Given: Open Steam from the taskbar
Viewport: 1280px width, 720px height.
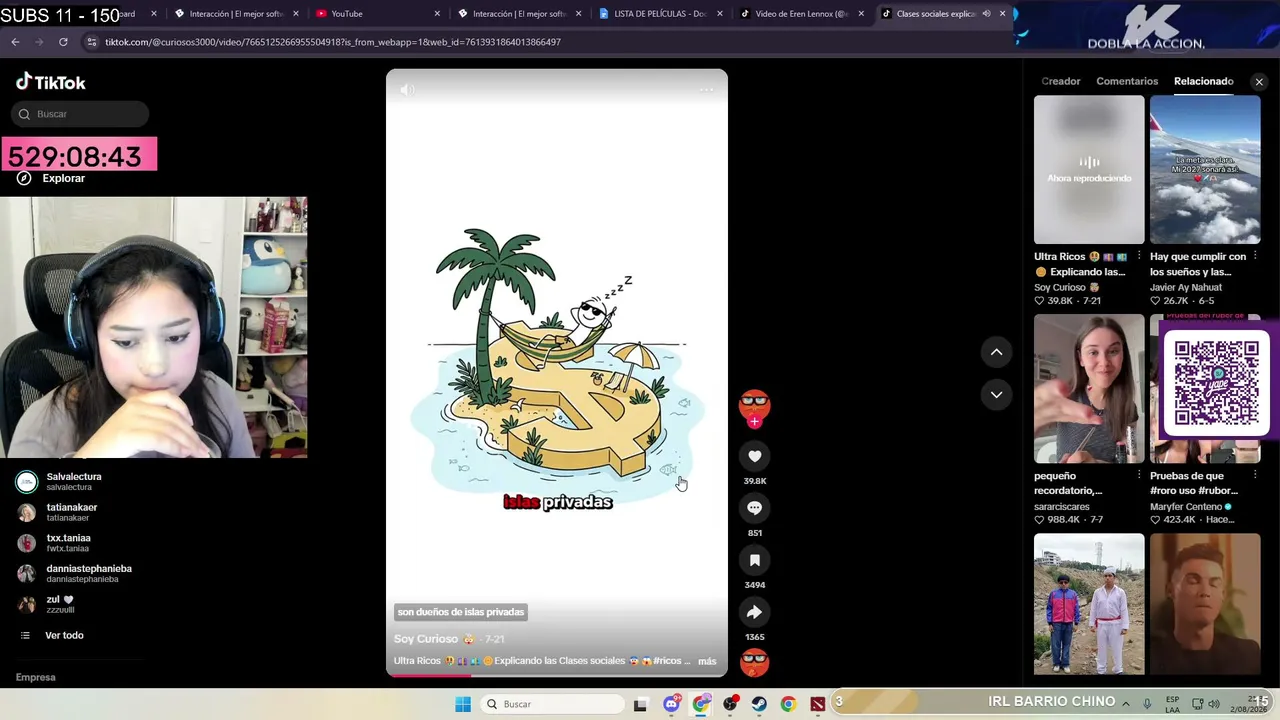Looking at the screenshot, I should tap(760, 704).
